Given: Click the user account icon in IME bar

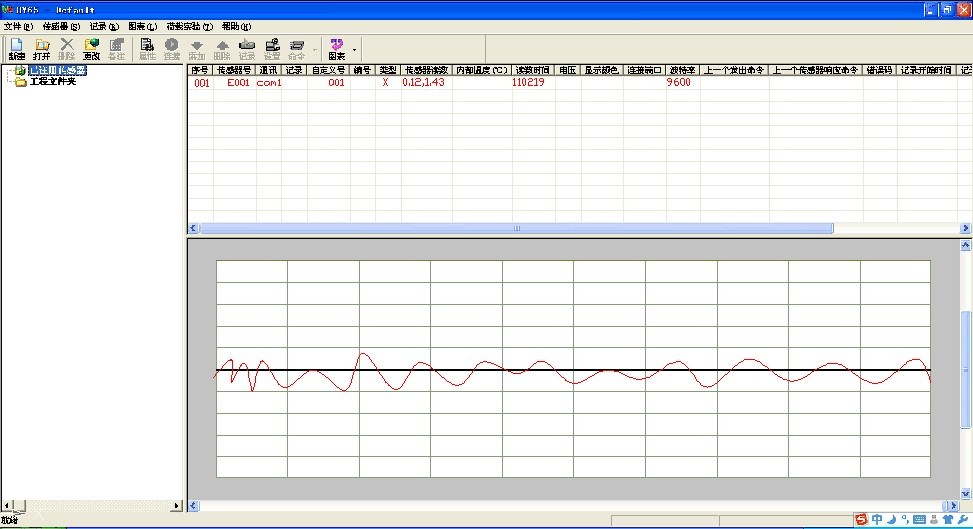Looking at the screenshot, I should 934,520.
